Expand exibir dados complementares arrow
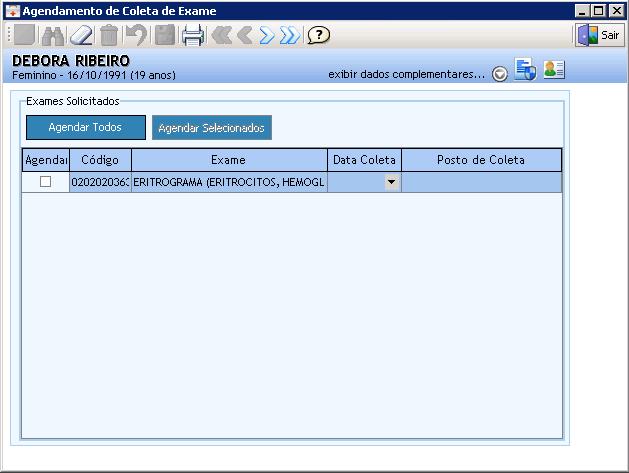Image resolution: width=629 pixels, height=473 pixels. tap(499, 74)
